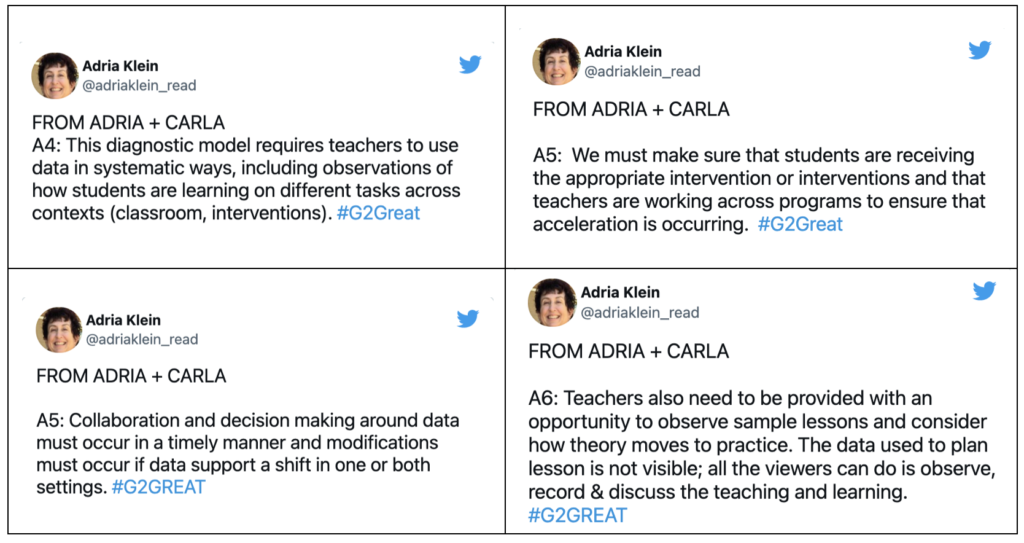Viewport: 1024px width, 543px height.
Task: Open @adriaklein_read handle in A6 tweet
Action: [640, 312]
